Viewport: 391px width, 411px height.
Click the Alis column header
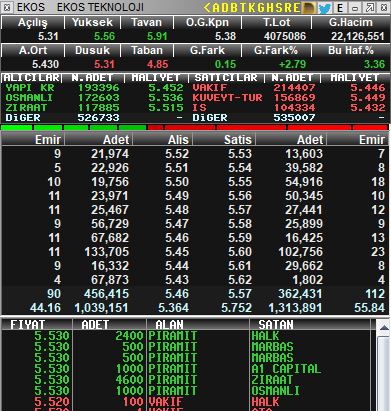click(162, 139)
